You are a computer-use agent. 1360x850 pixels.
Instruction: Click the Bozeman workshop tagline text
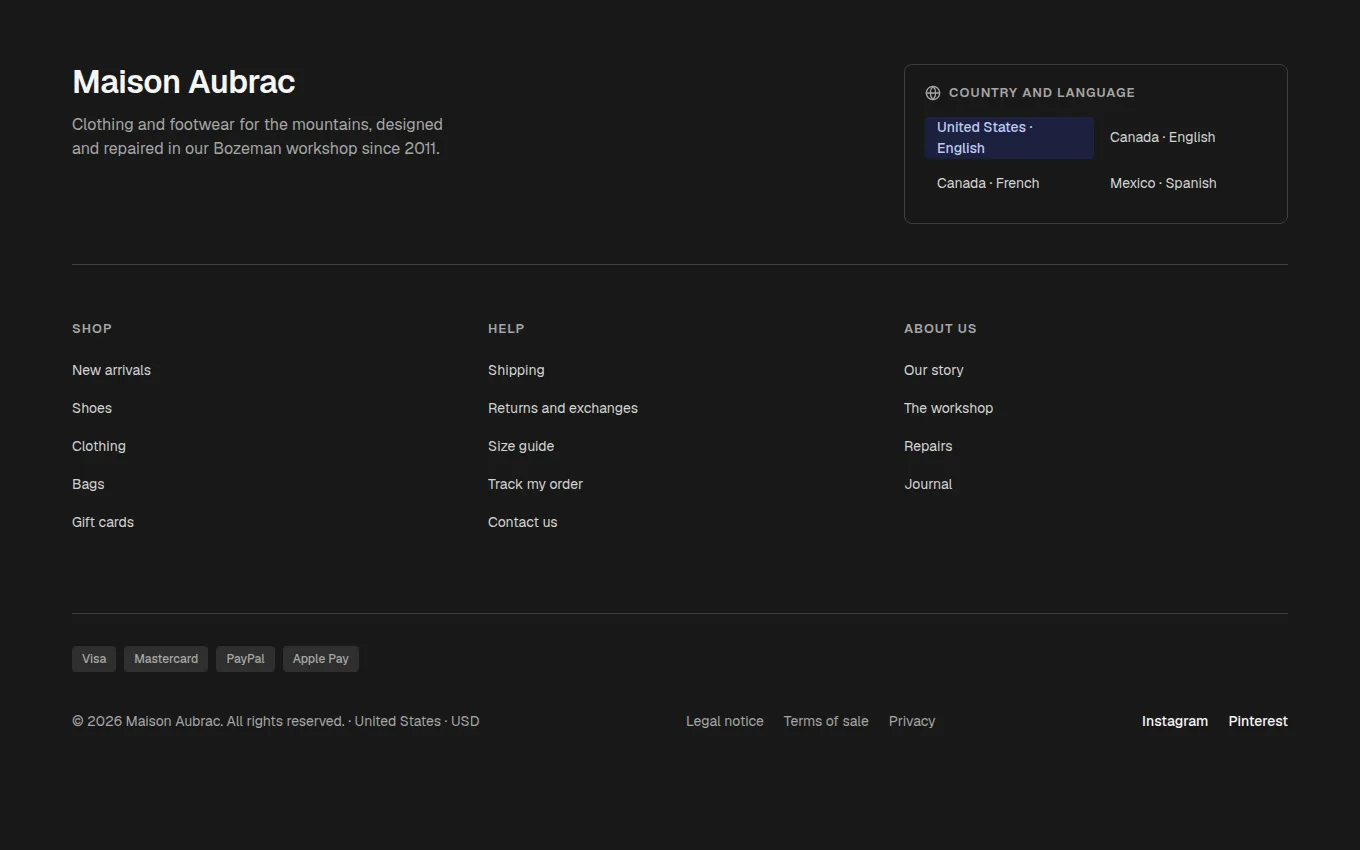257,137
